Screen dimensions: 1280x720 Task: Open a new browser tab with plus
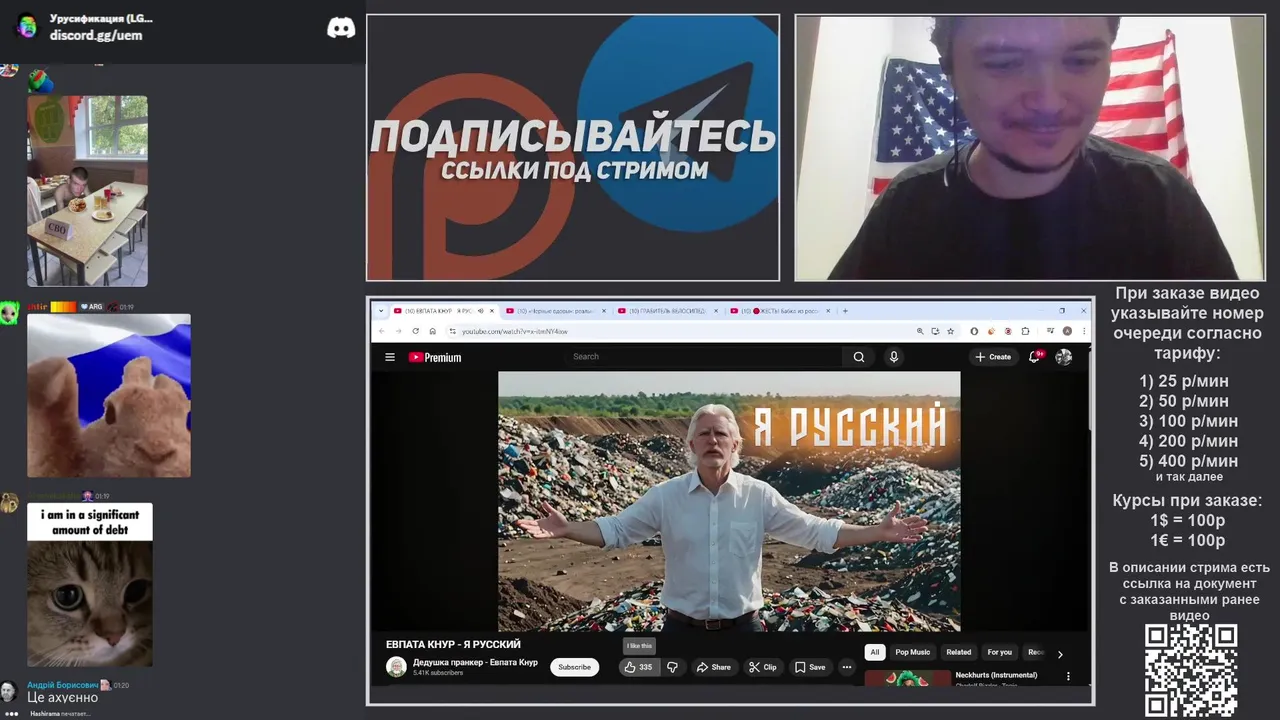845,311
